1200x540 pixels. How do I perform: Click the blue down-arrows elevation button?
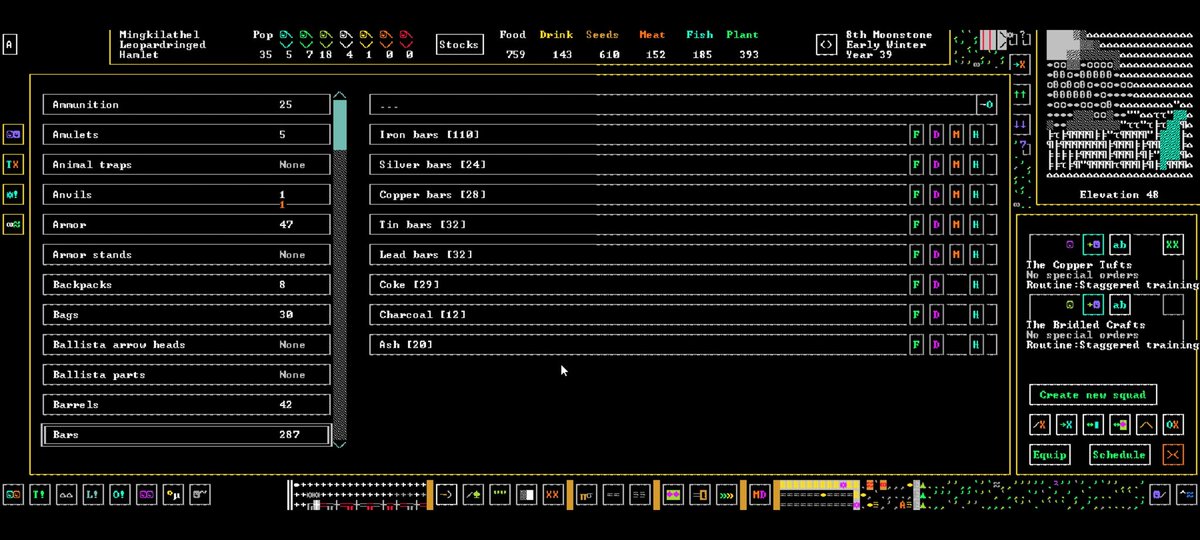click(1020, 124)
